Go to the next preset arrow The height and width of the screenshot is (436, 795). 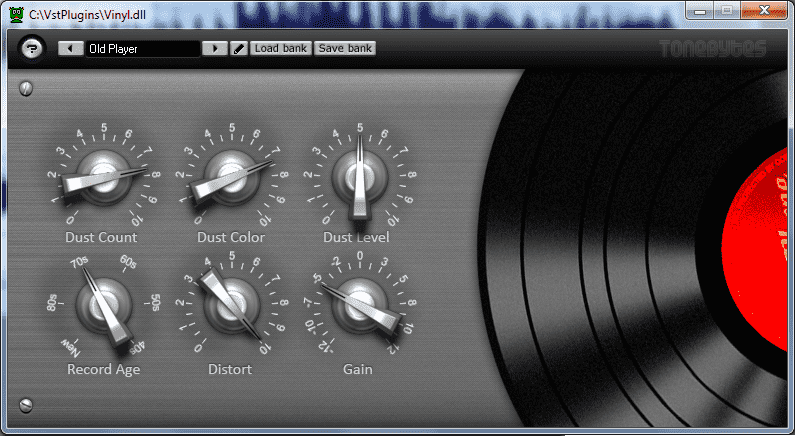[x=214, y=49]
